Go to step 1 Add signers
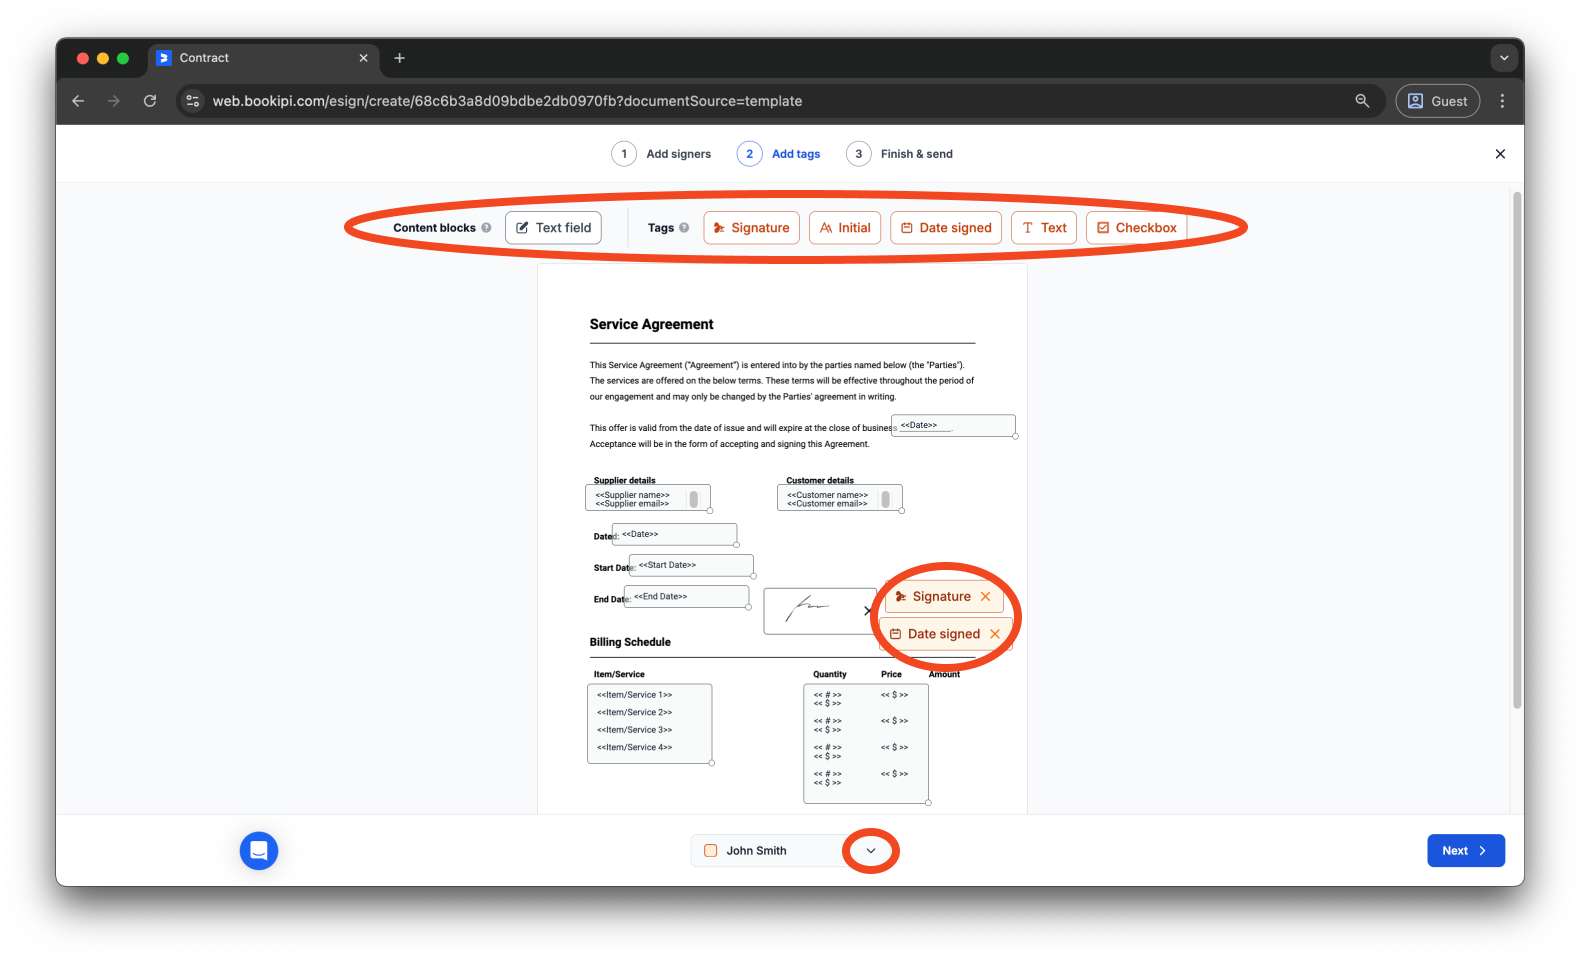The height and width of the screenshot is (960, 1581). (662, 154)
